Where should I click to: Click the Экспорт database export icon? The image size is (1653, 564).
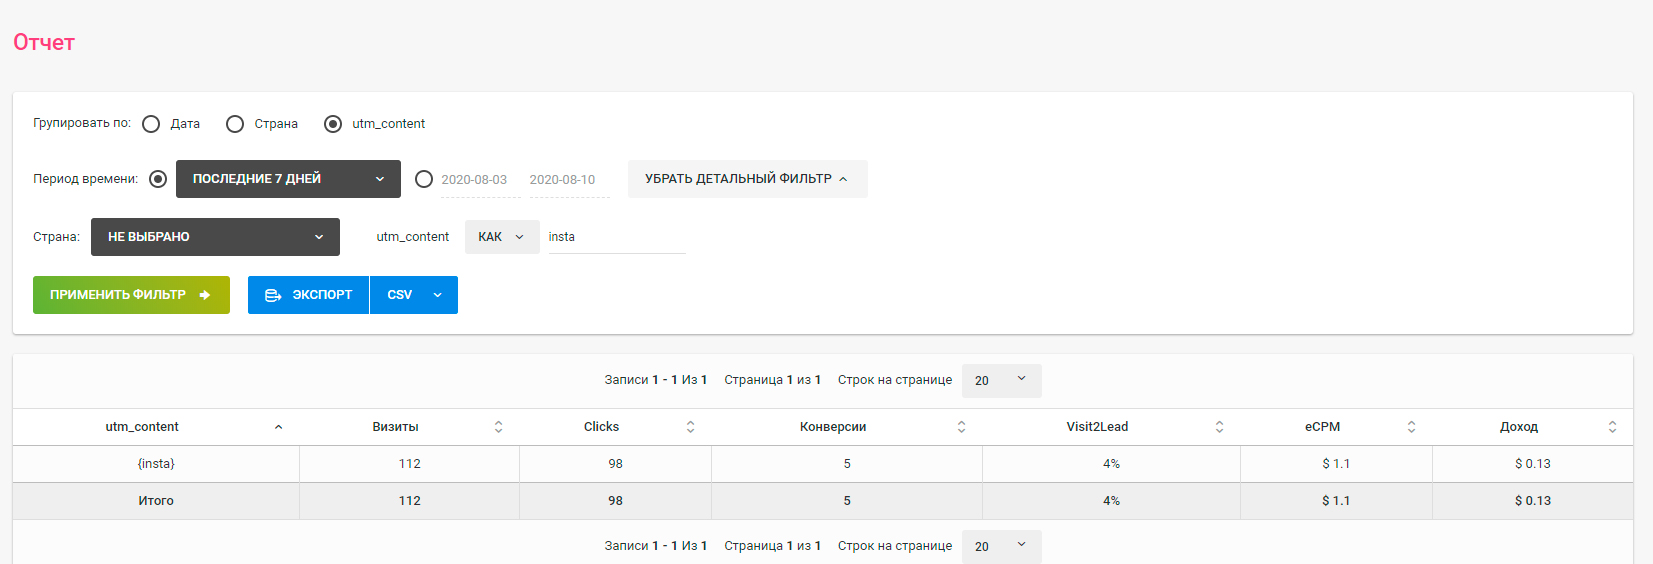tap(272, 295)
